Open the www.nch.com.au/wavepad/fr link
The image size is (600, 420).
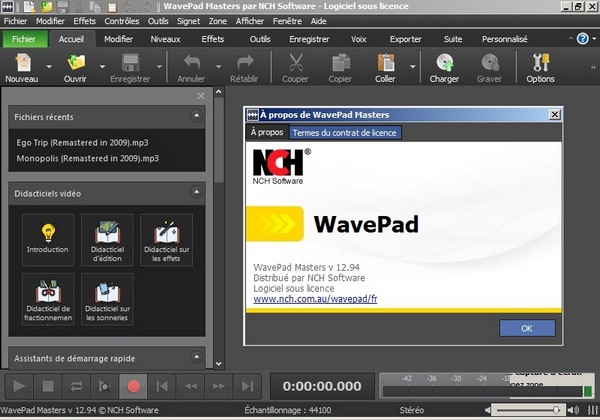315,299
